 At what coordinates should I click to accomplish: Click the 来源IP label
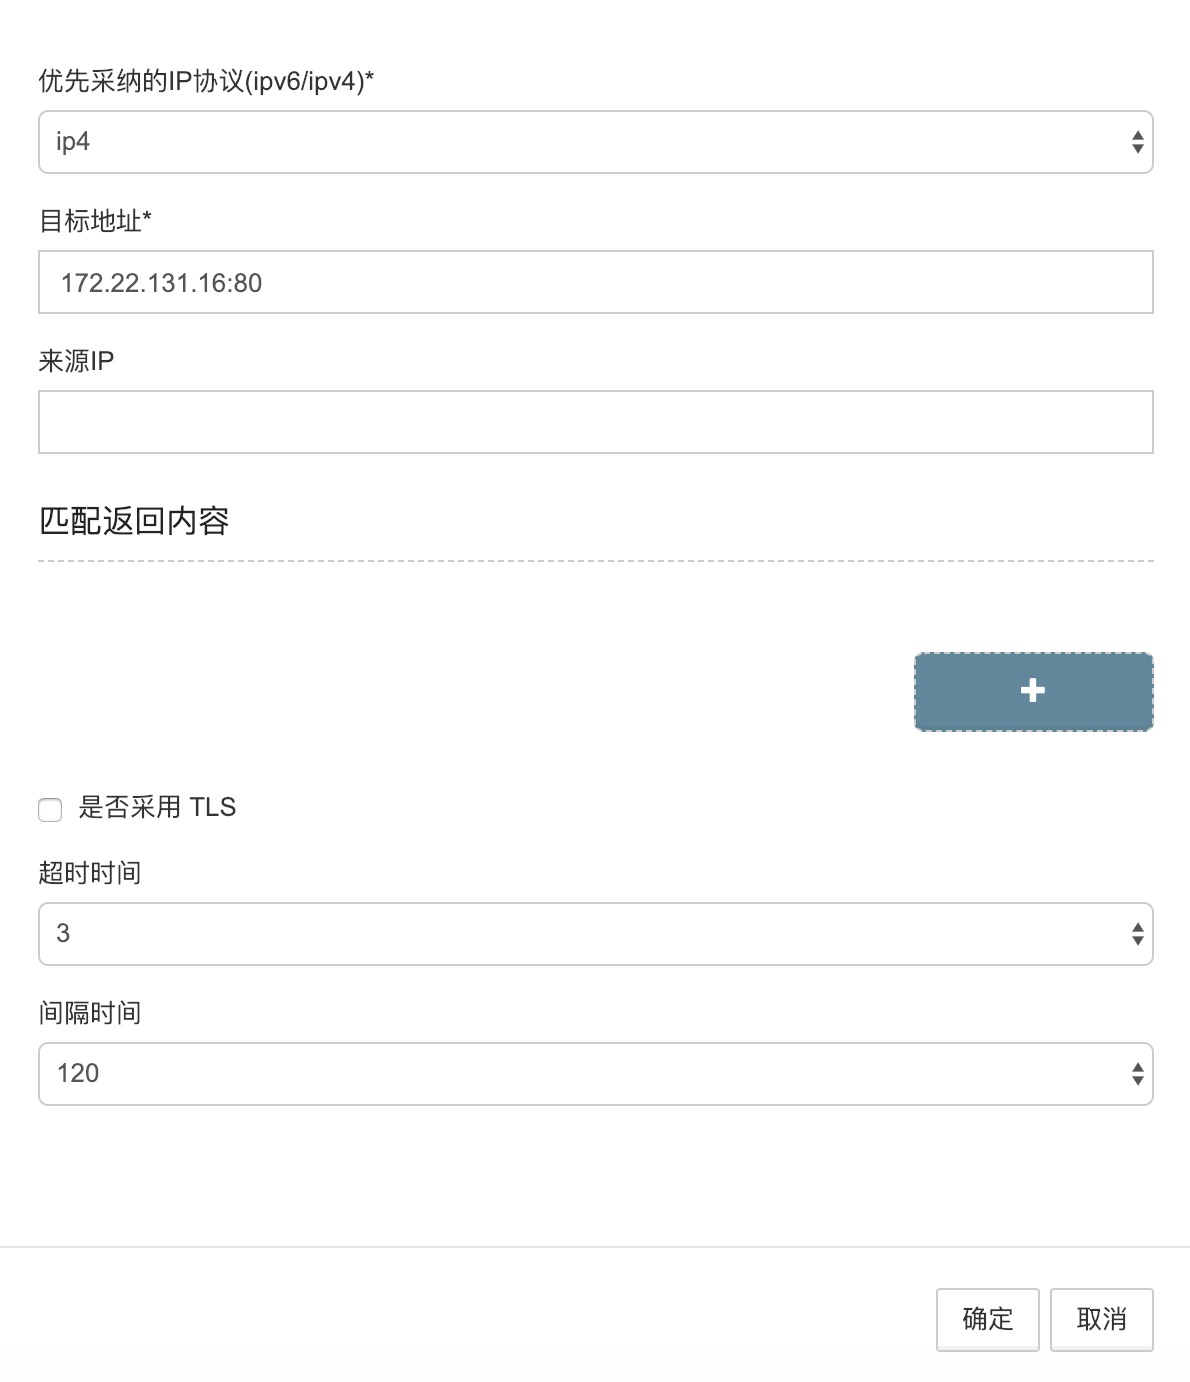pyautogui.click(x=76, y=361)
